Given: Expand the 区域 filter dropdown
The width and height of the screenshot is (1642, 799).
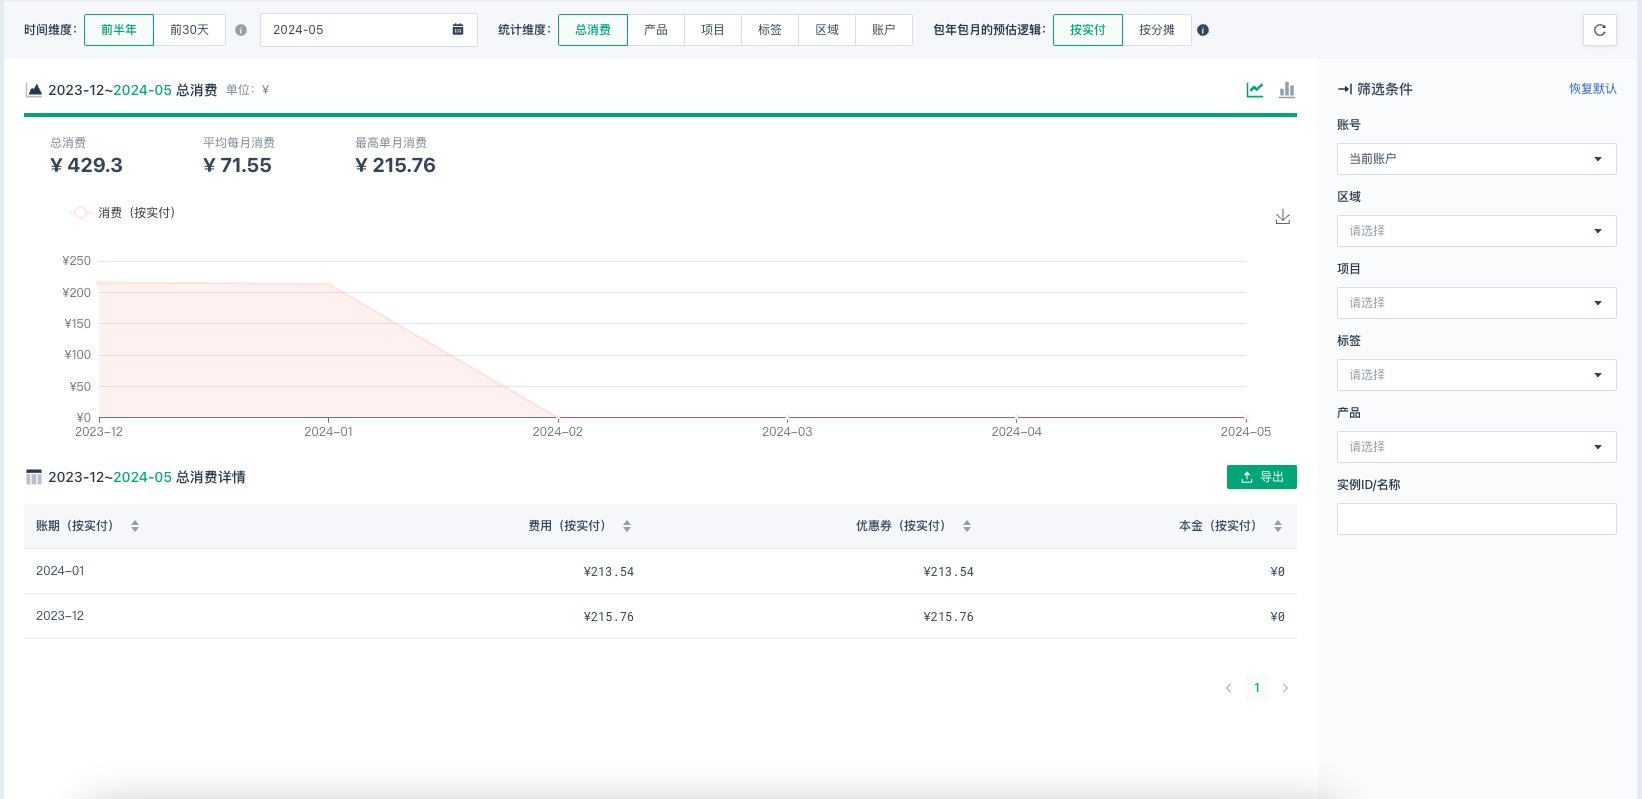Looking at the screenshot, I should [x=1476, y=231].
